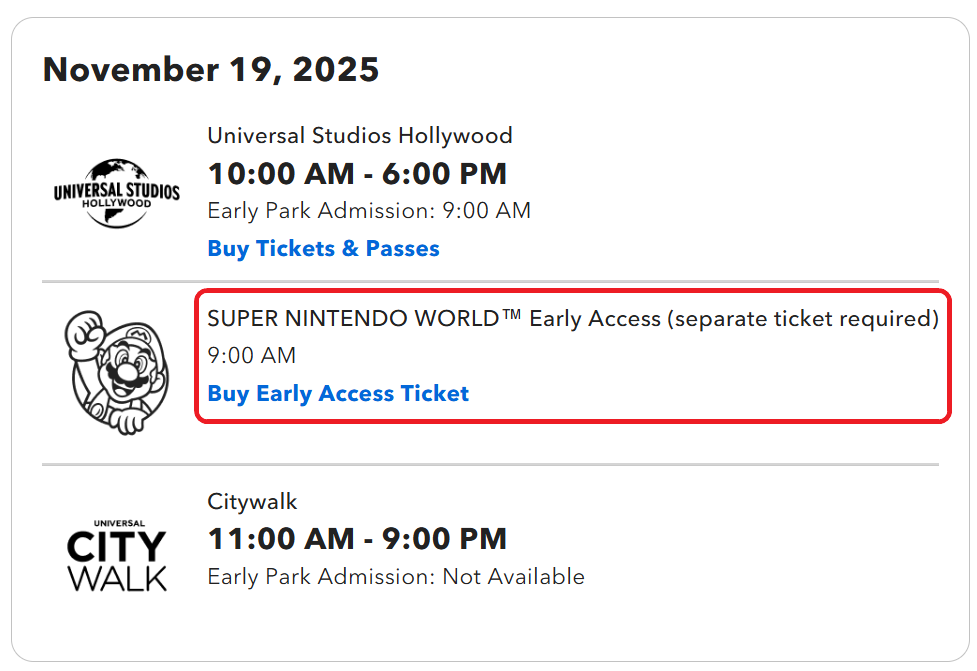Click Mario's raised fist in the icon
The image size is (977, 671).
(85, 334)
